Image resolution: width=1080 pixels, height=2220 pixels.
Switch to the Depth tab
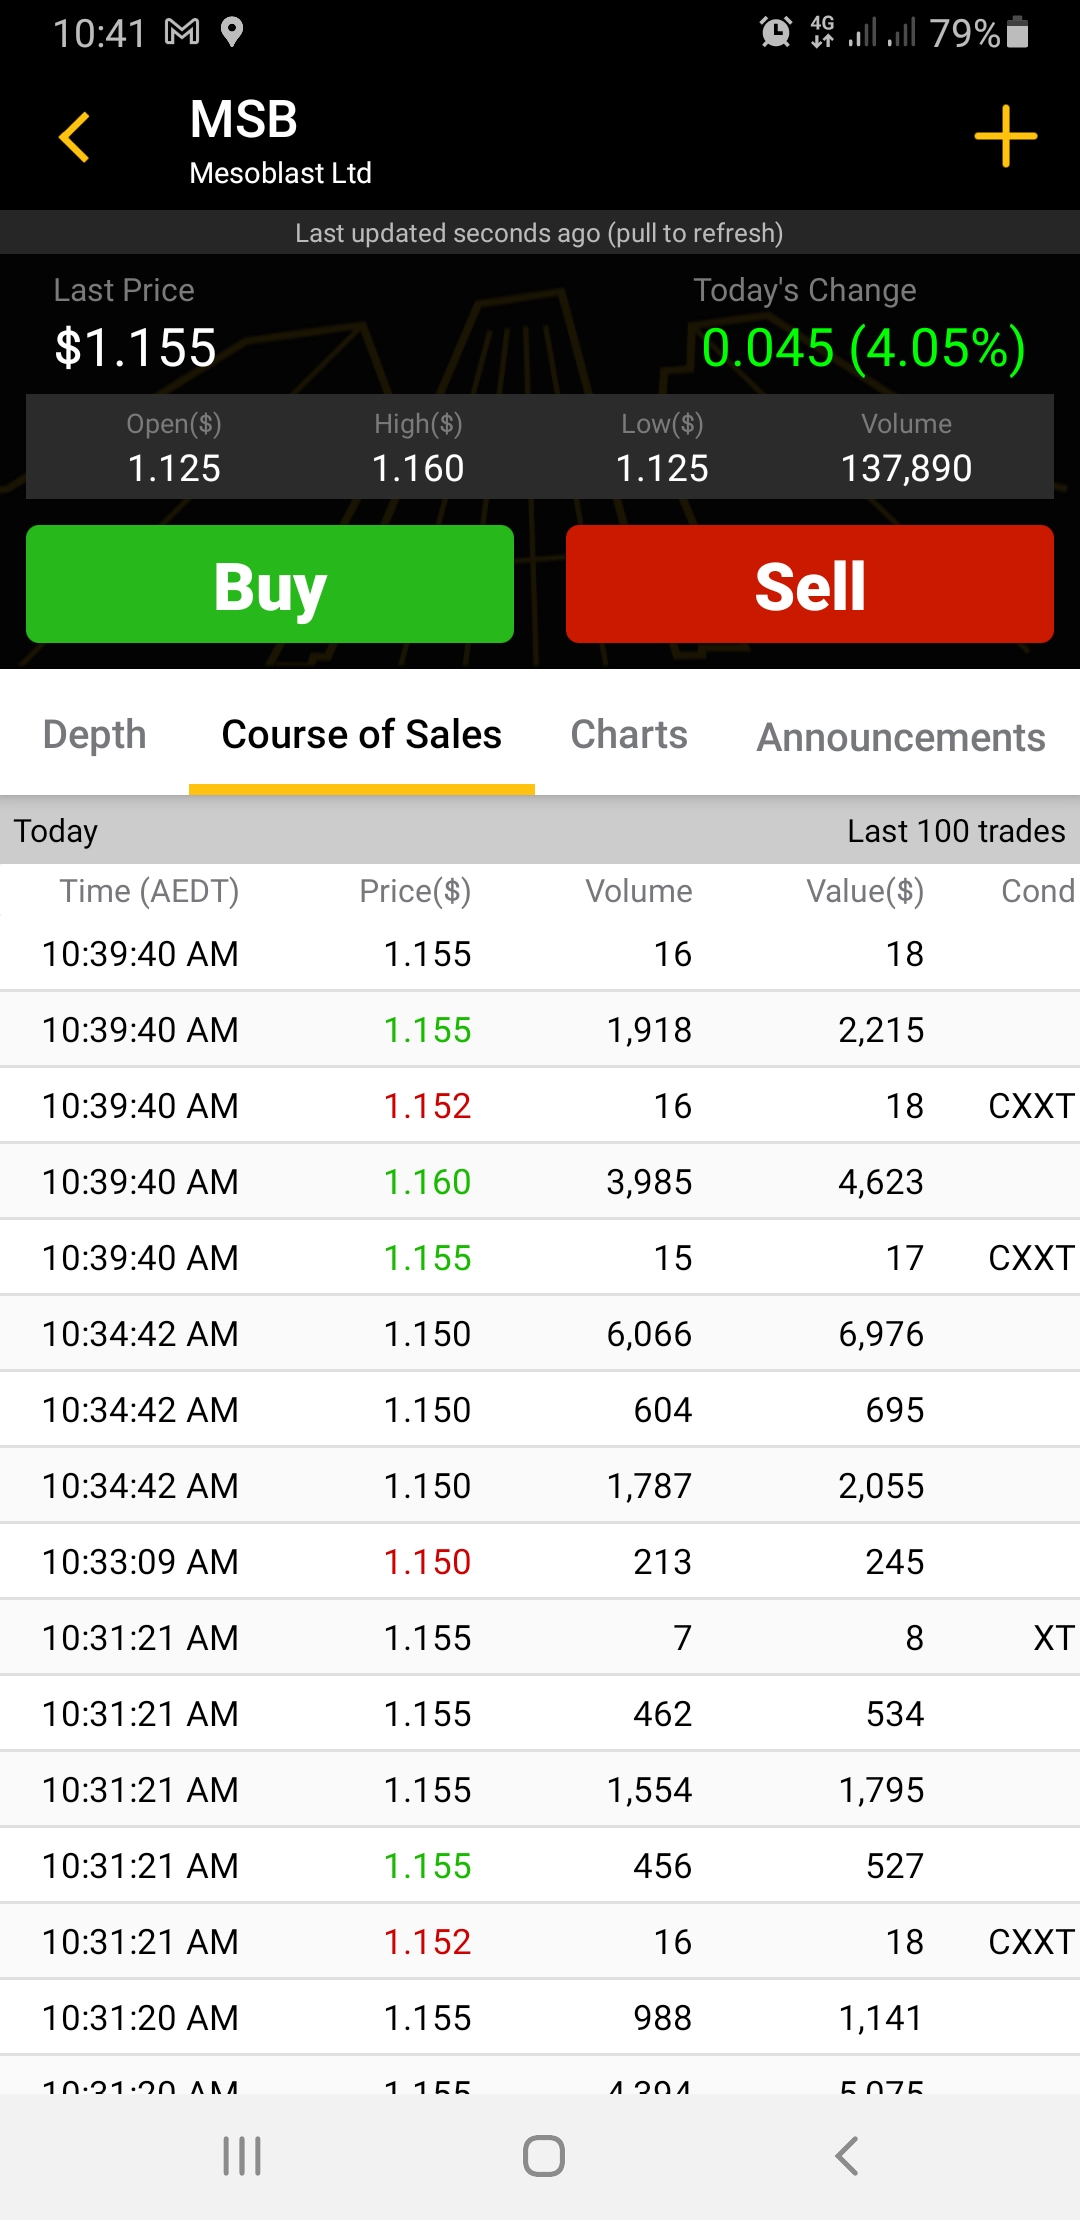[x=95, y=735]
